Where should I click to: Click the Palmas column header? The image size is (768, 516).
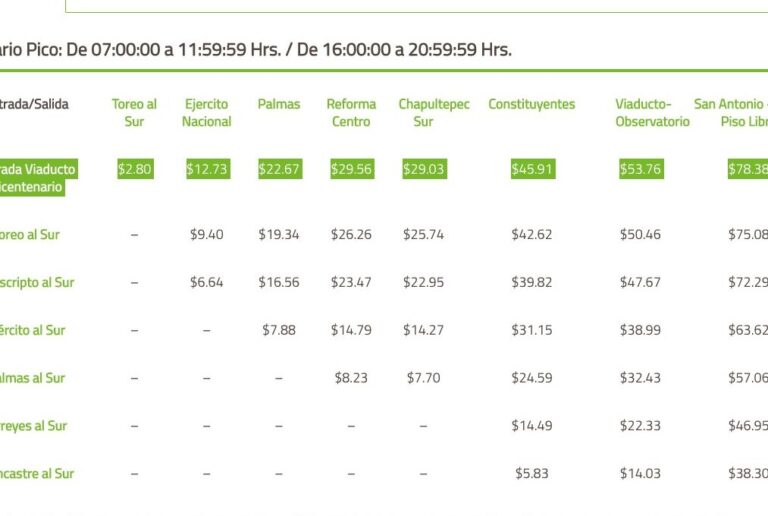click(x=279, y=104)
